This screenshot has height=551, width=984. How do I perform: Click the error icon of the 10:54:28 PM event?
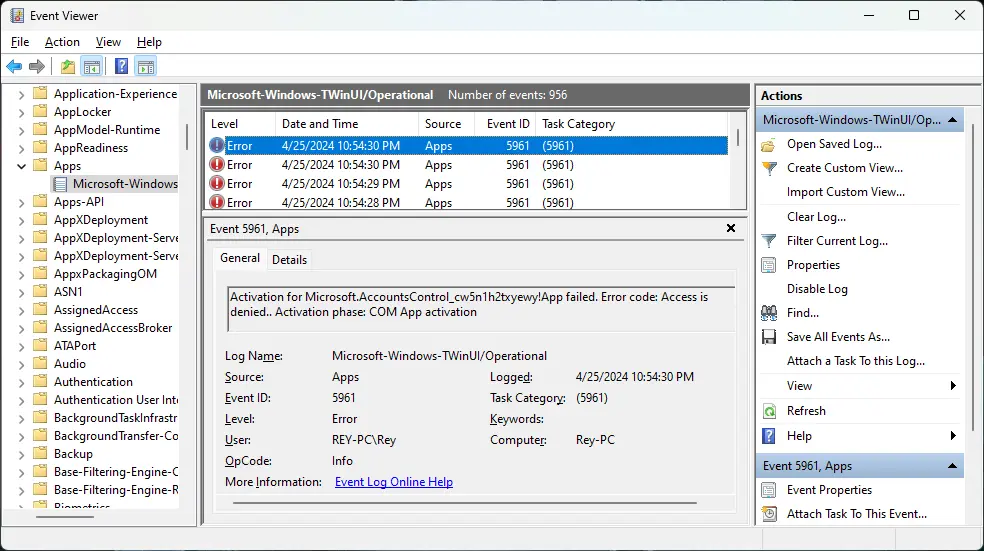click(x=217, y=202)
